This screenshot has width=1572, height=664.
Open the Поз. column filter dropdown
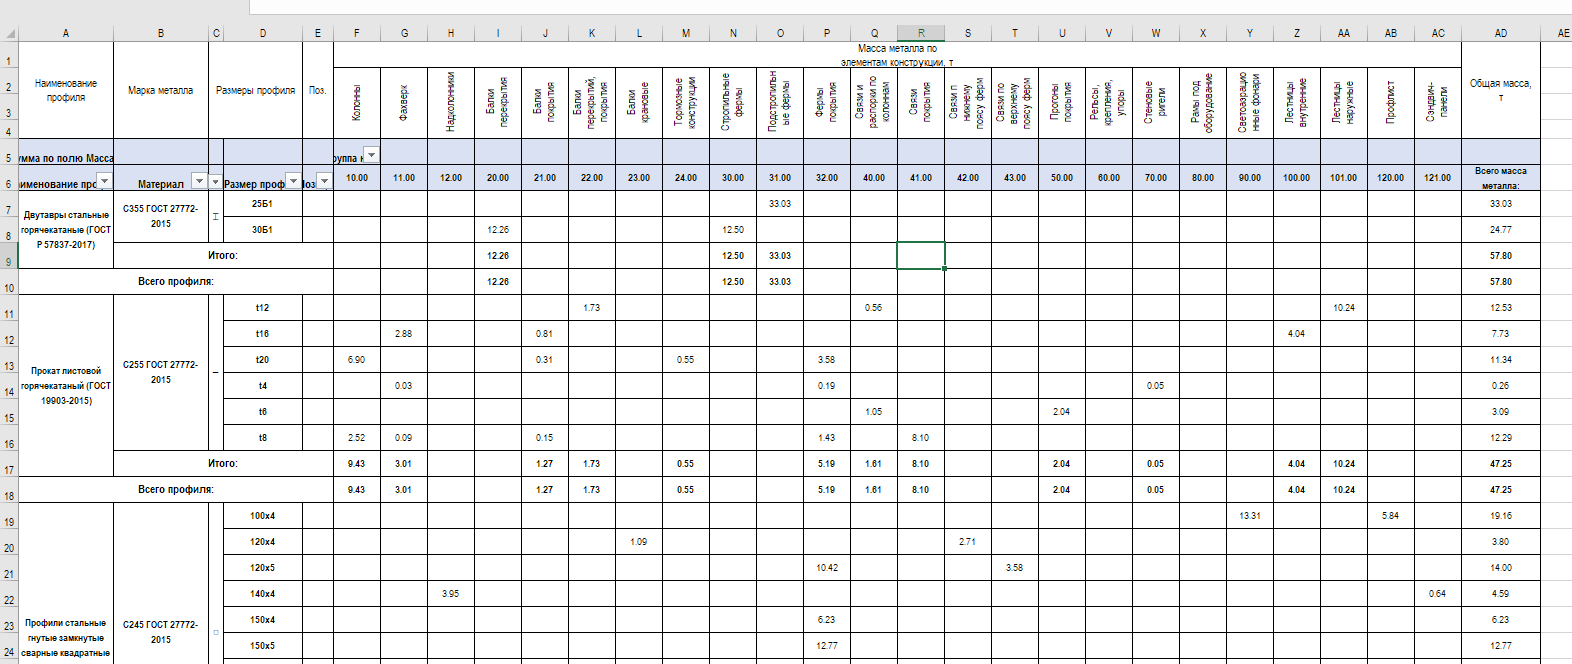(324, 181)
